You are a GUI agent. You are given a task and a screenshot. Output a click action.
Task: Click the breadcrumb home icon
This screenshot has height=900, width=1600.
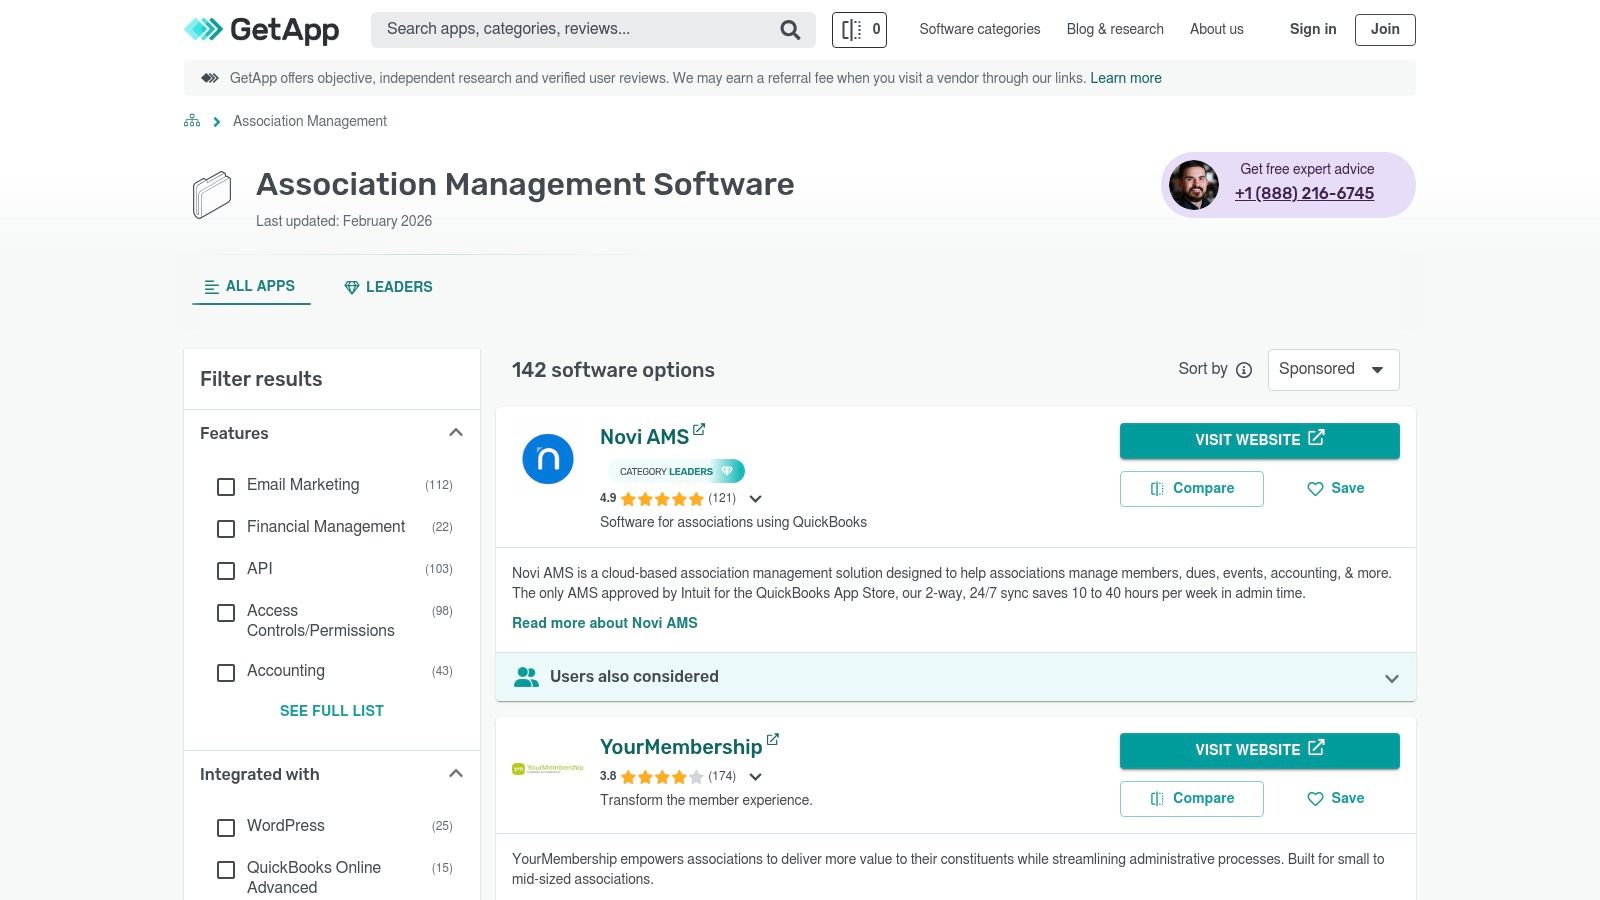click(x=191, y=120)
